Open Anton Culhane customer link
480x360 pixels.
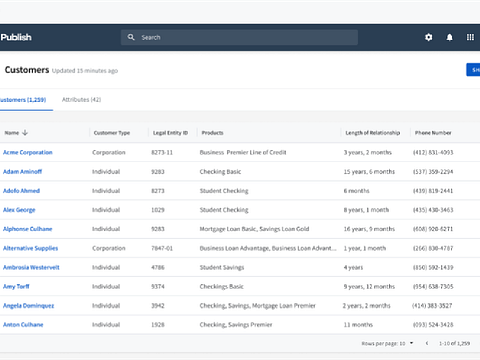(x=23, y=325)
